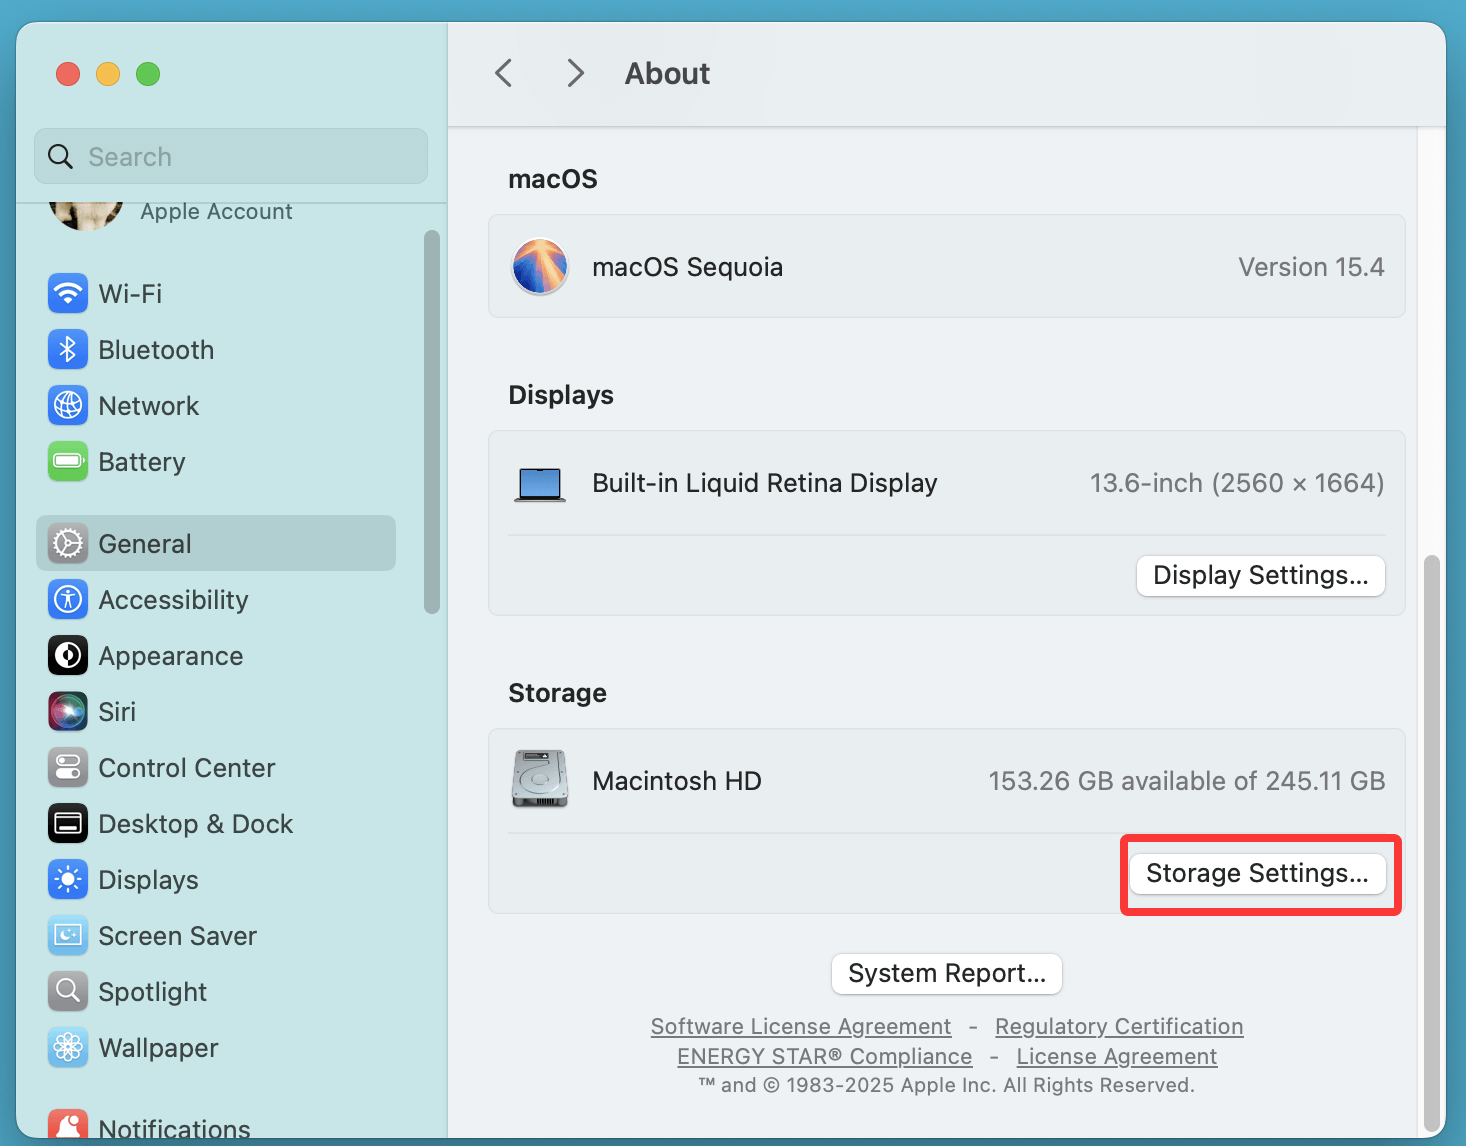Open Appearance settings
This screenshot has width=1466, height=1146.
click(x=170, y=655)
